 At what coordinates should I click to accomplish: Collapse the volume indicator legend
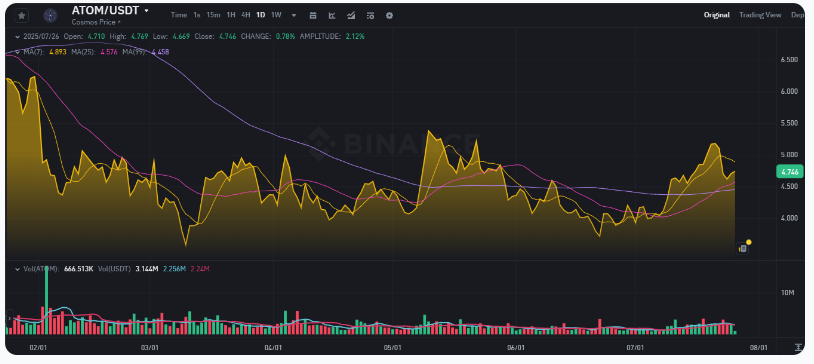[18, 269]
